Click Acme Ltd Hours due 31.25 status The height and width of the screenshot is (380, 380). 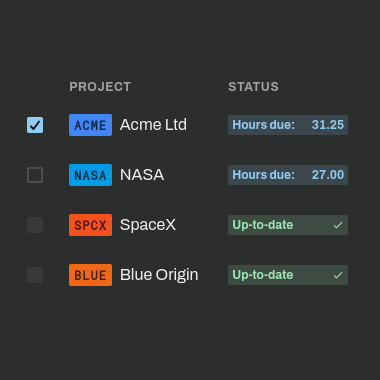coord(288,125)
